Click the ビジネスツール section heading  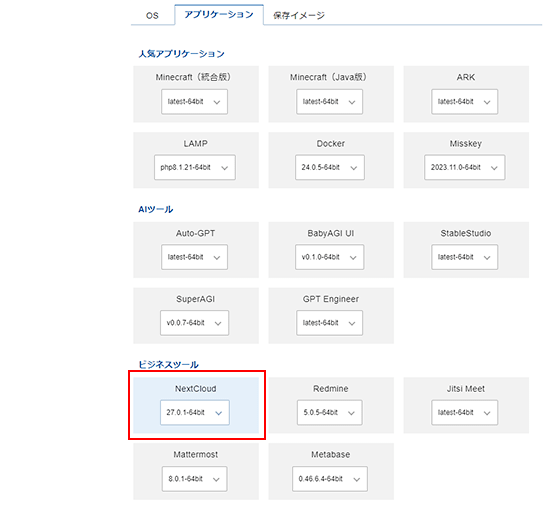[168, 365]
